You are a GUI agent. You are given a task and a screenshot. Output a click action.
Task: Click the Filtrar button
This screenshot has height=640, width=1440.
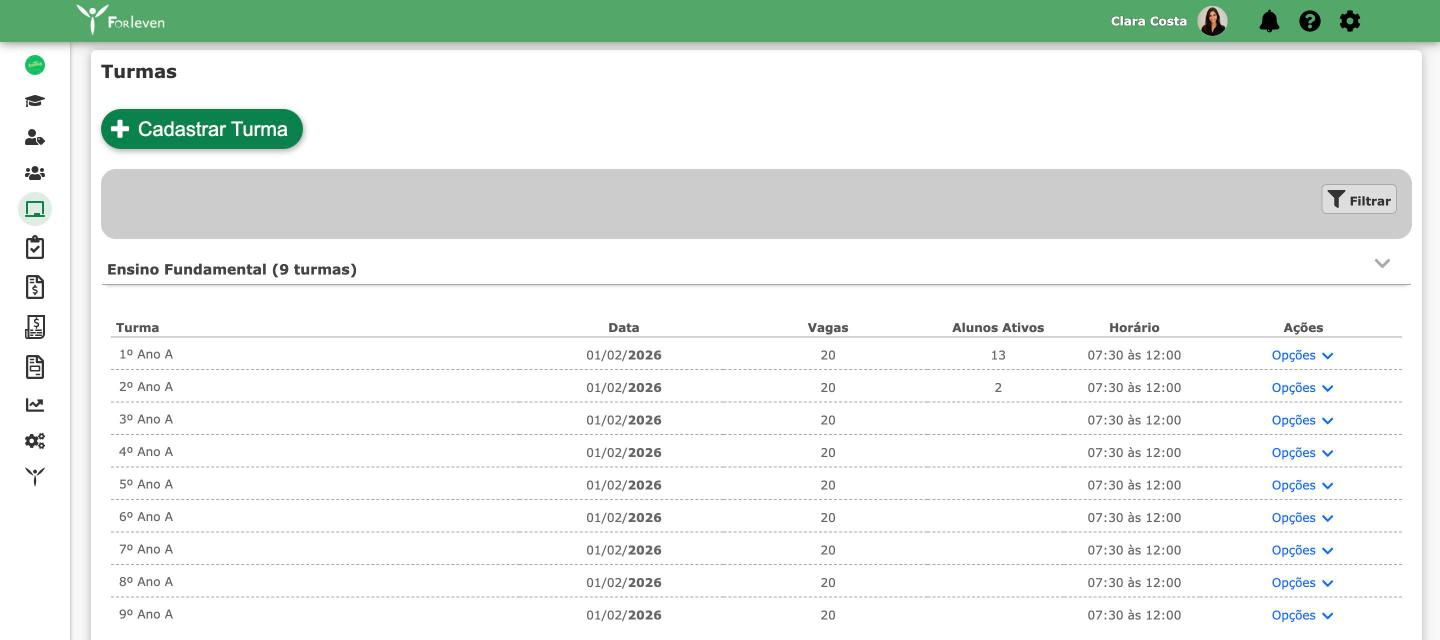[x=1359, y=200]
